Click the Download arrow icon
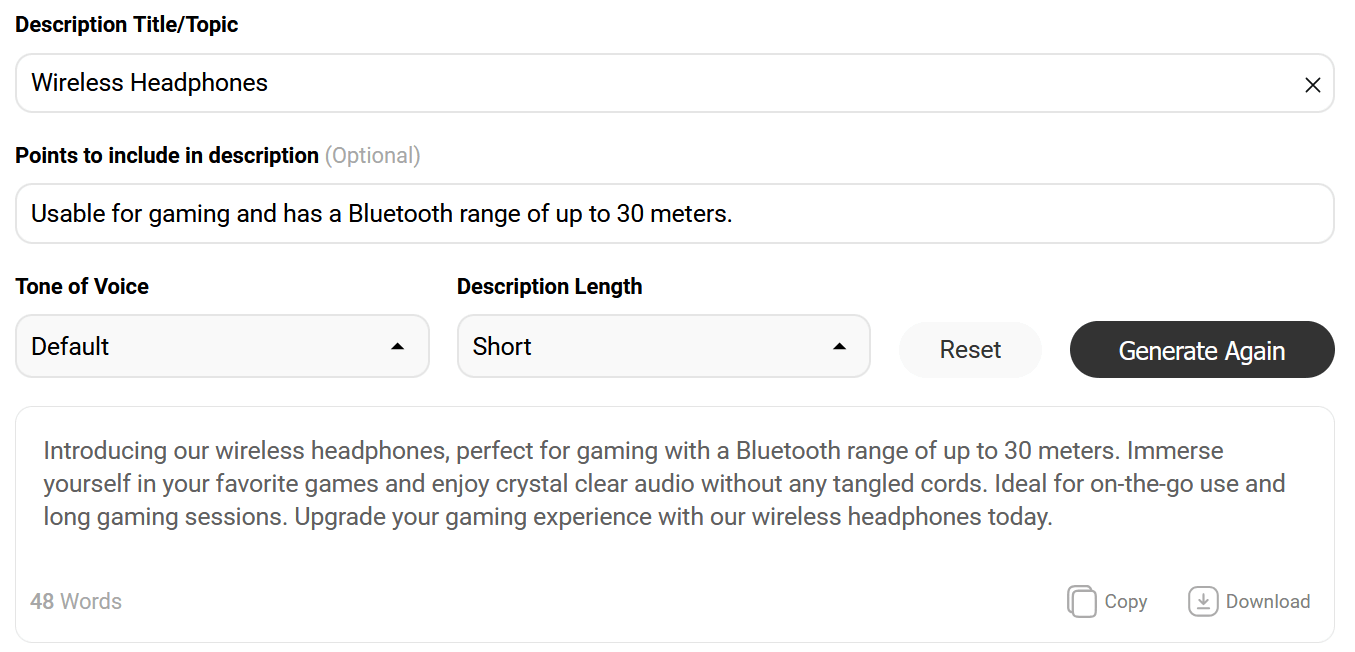 pos(1203,601)
